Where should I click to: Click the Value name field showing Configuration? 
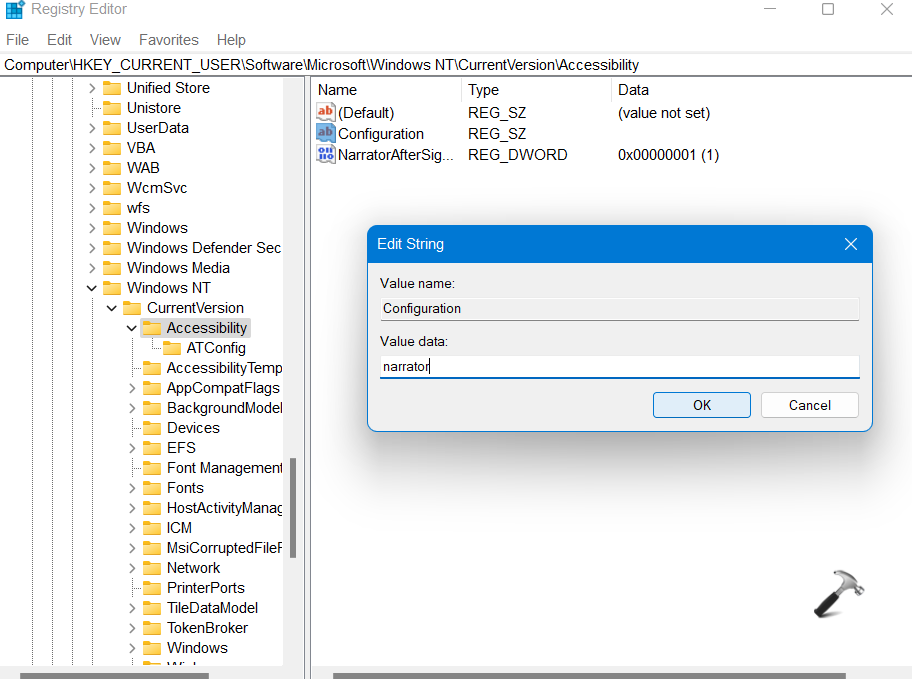(x=619, y=308)
